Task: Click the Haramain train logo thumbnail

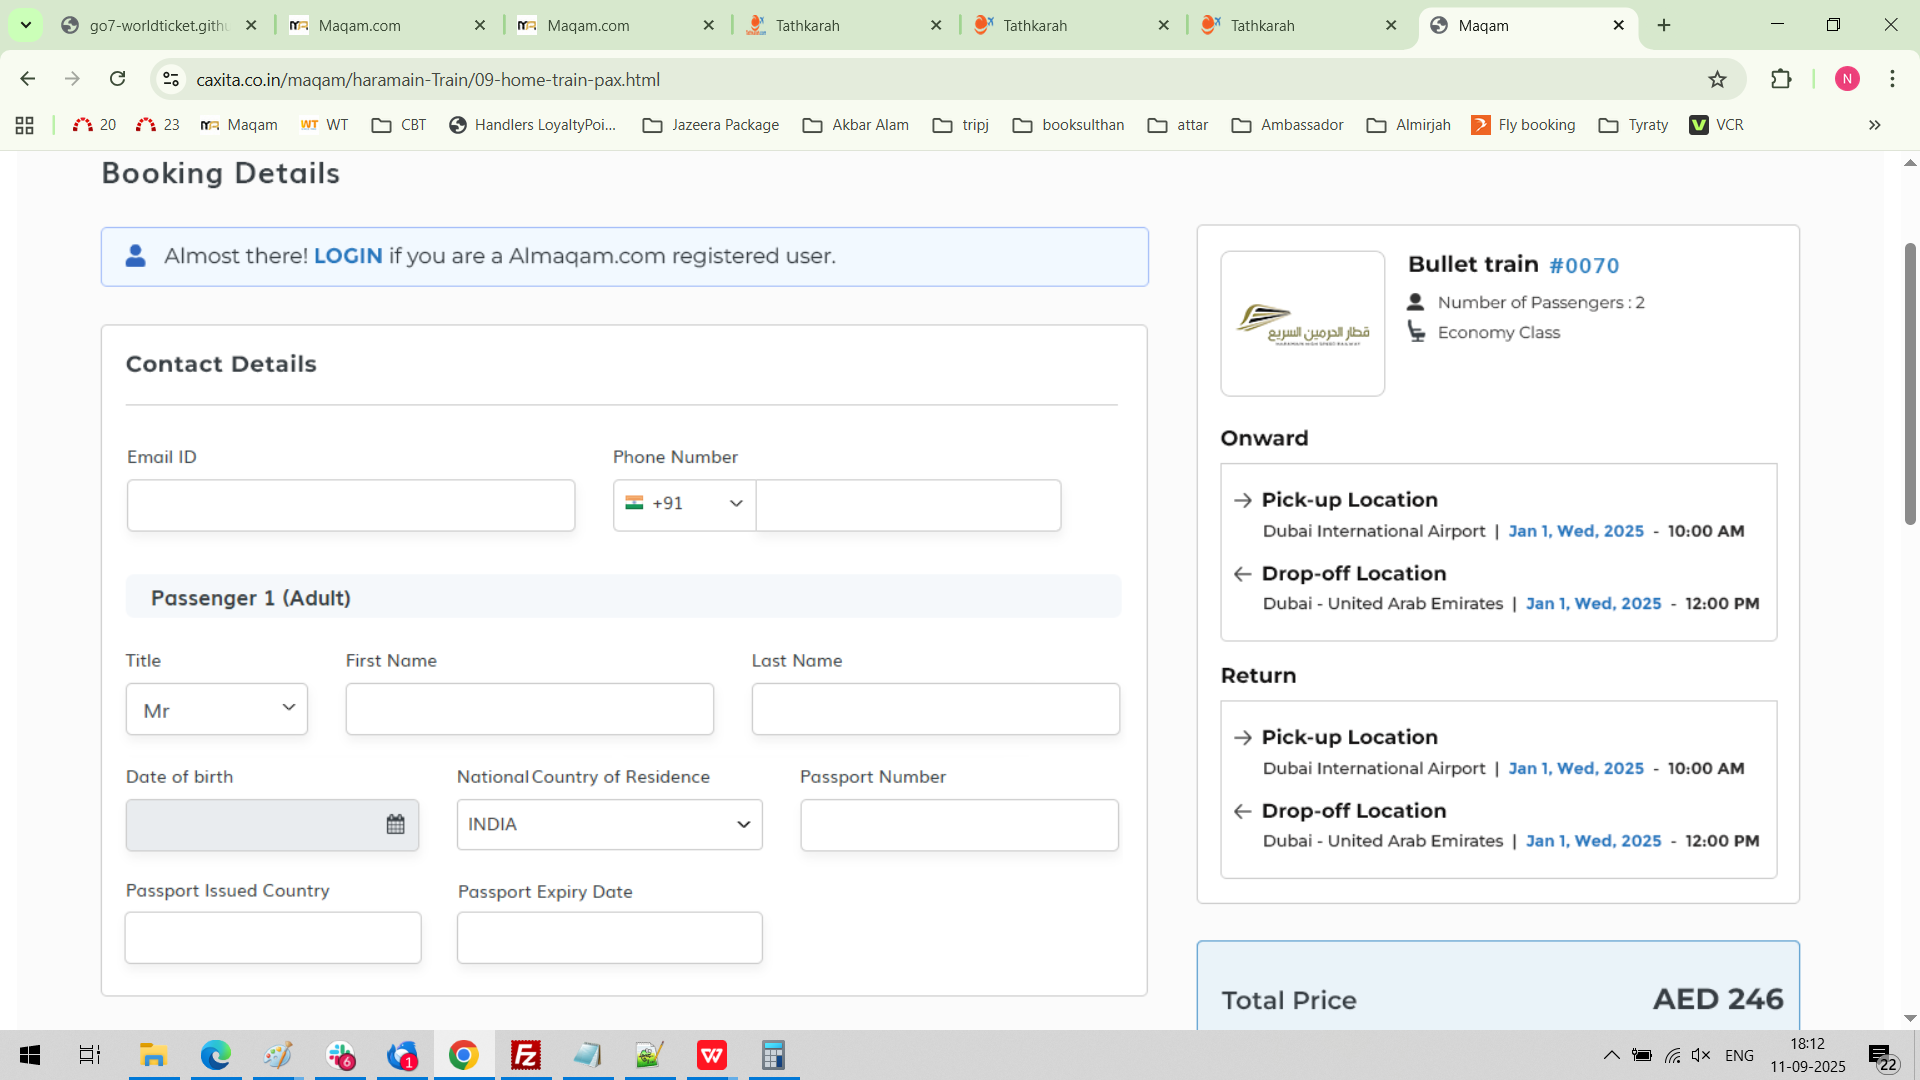Action: click(x=1302, y=323)
